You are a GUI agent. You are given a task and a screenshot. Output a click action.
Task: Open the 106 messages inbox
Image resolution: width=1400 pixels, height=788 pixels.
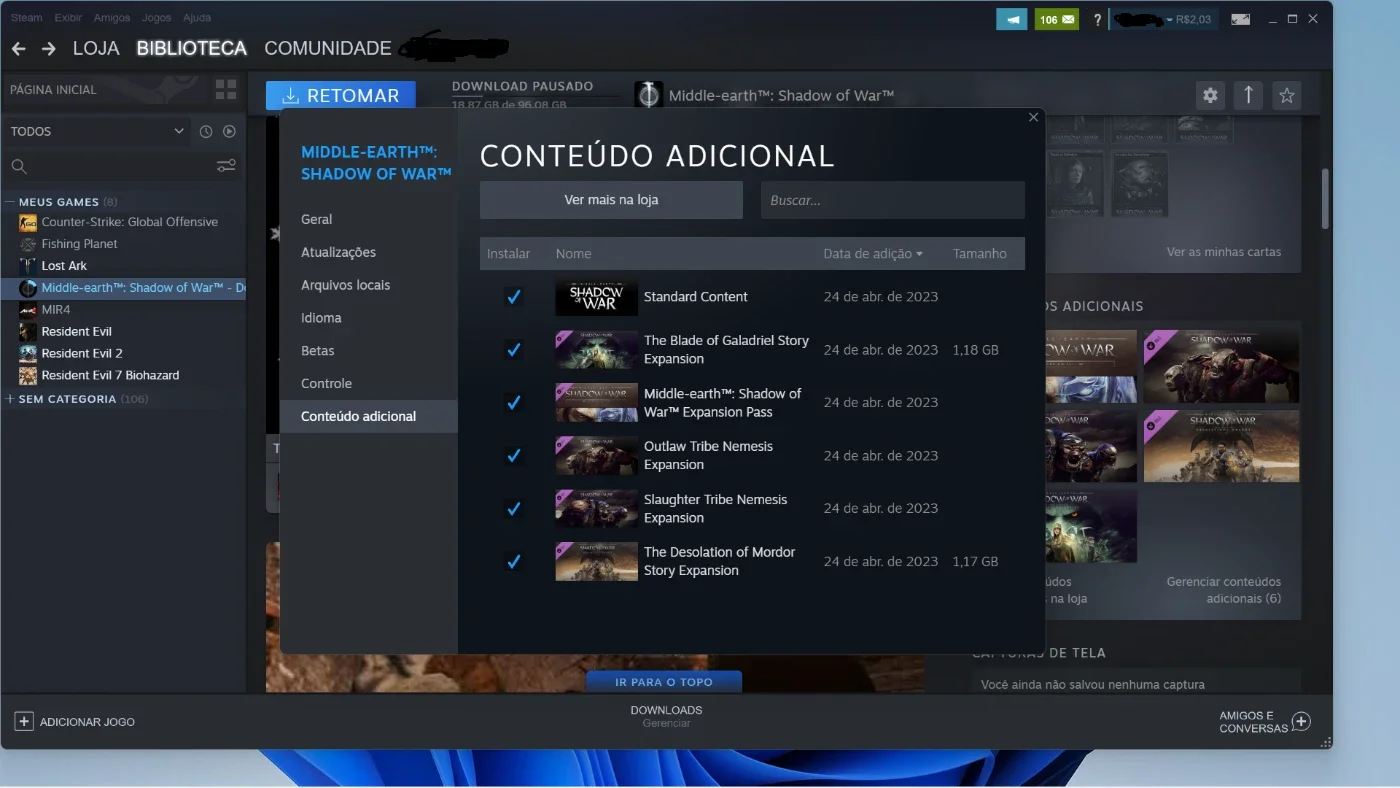coord(1057,19)
